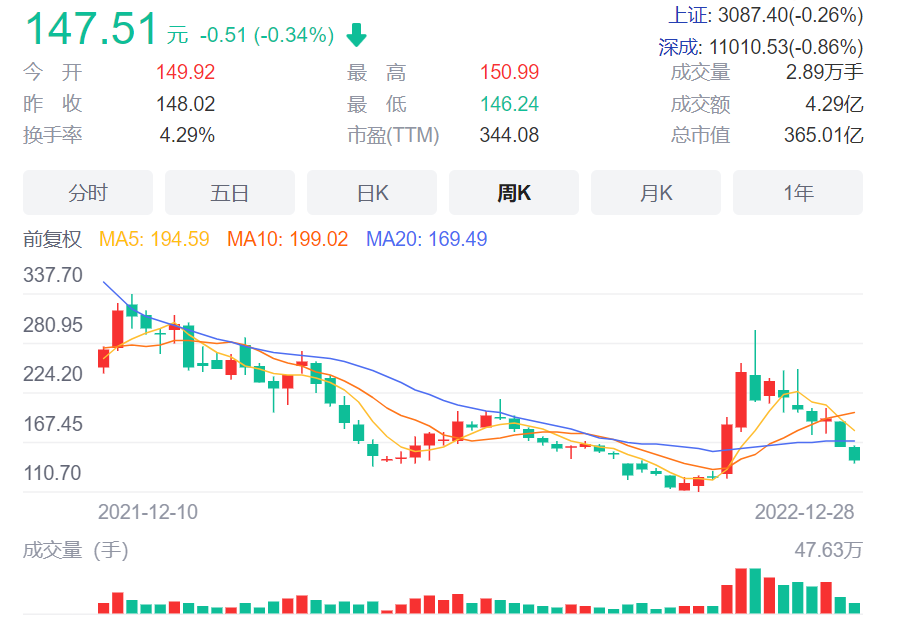Toggle the MA5 moving average legend
This screenshot has height=625, width=900.
click(x=154, y=240)
